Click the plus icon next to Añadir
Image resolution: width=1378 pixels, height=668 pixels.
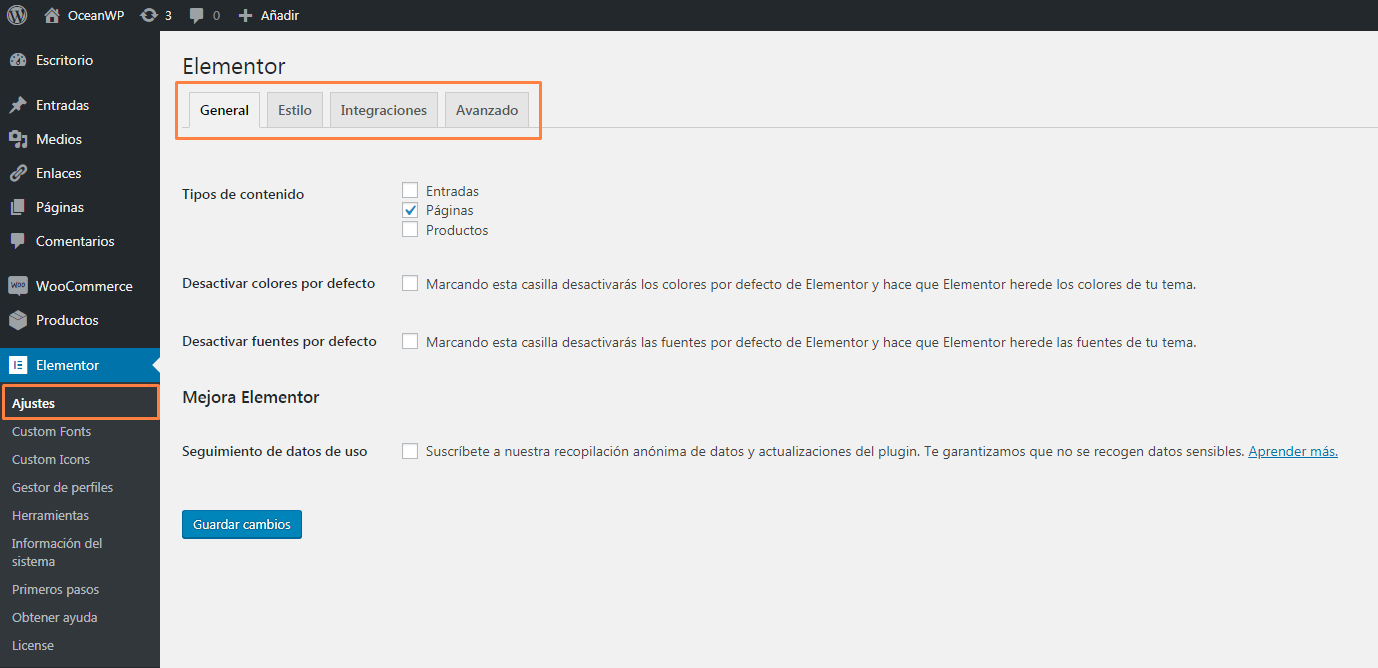[245, 15]
